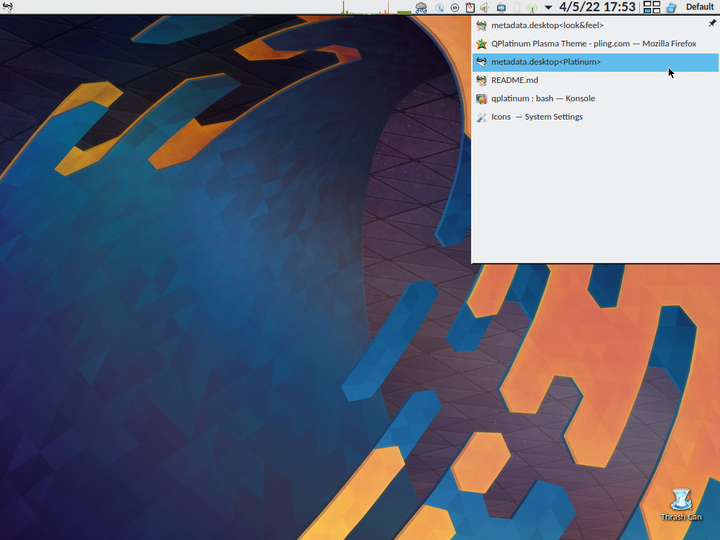Select metadata.desktop<Platinum> window entry

coord(595,62)
